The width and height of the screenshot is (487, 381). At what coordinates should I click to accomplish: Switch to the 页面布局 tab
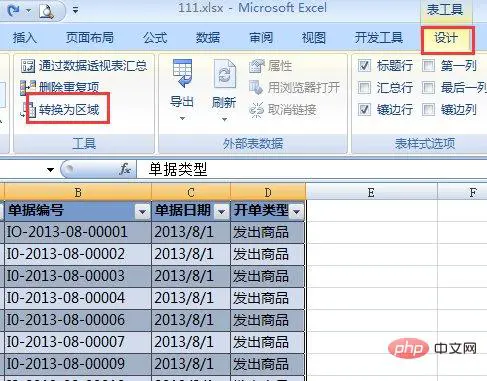(x=89, y=38)
